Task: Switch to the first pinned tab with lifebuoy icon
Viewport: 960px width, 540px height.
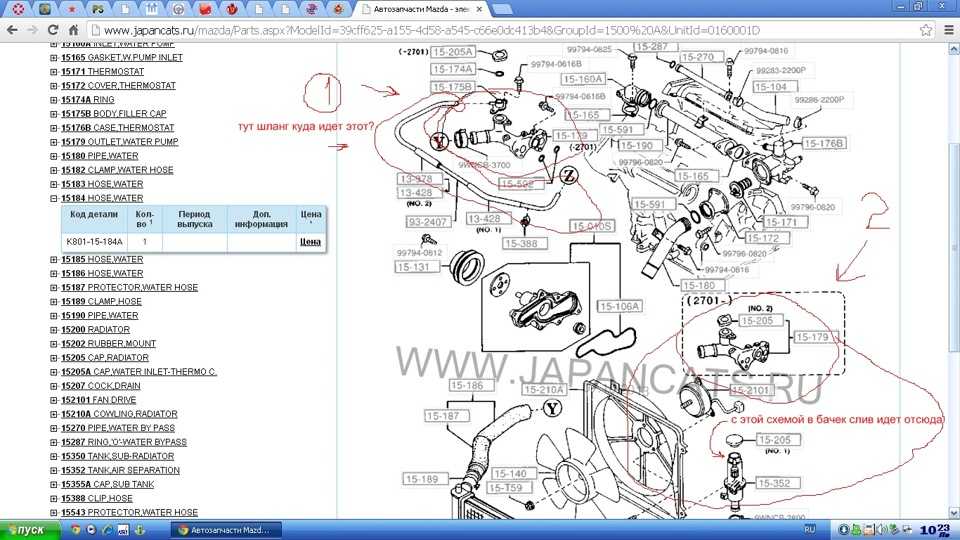Action: [18, 9]
